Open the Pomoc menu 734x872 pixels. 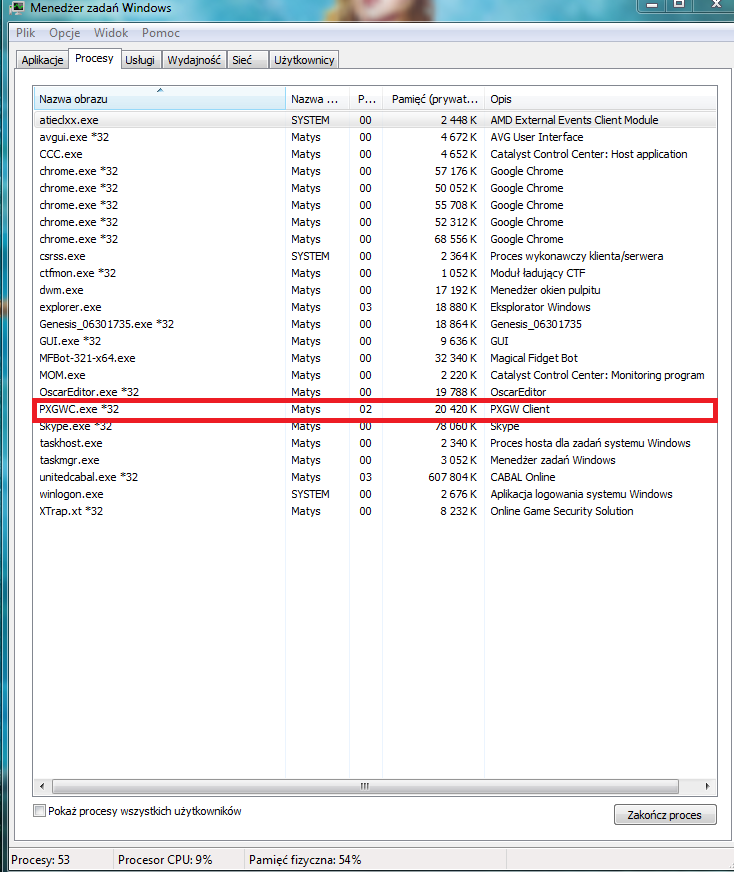pyautogui.click(x=161, y=33)
